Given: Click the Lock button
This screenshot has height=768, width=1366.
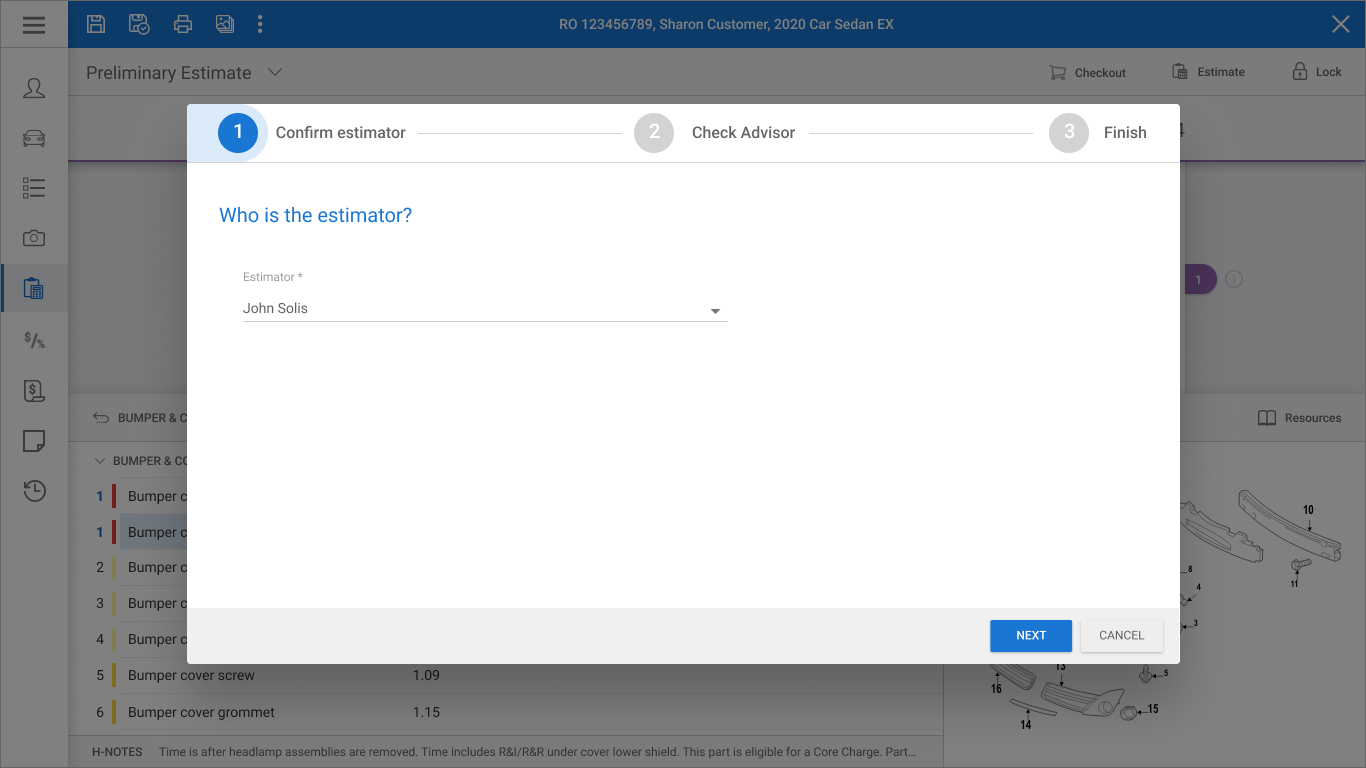Looking at the screenshot, I should [x=1316, y=72].
